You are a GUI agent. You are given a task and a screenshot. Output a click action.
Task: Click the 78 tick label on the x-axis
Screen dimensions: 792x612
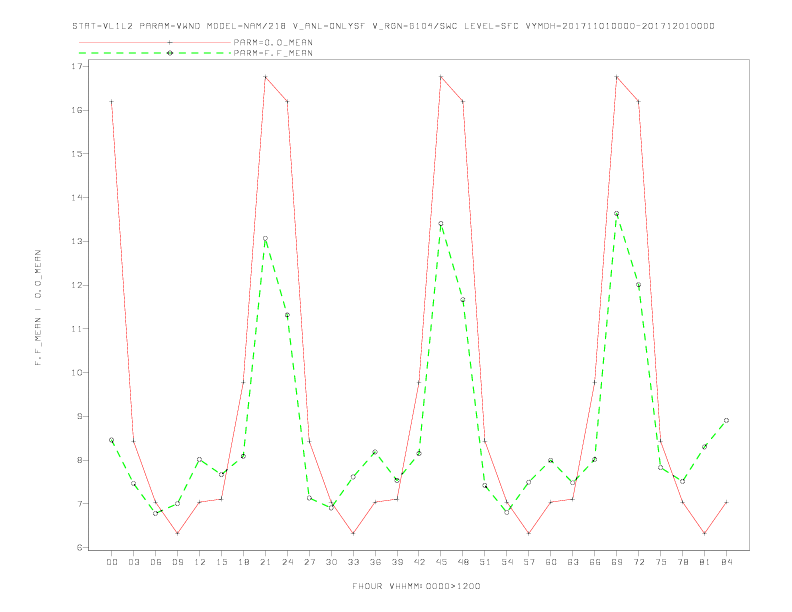pyautogui.click(x=682, y=562)
